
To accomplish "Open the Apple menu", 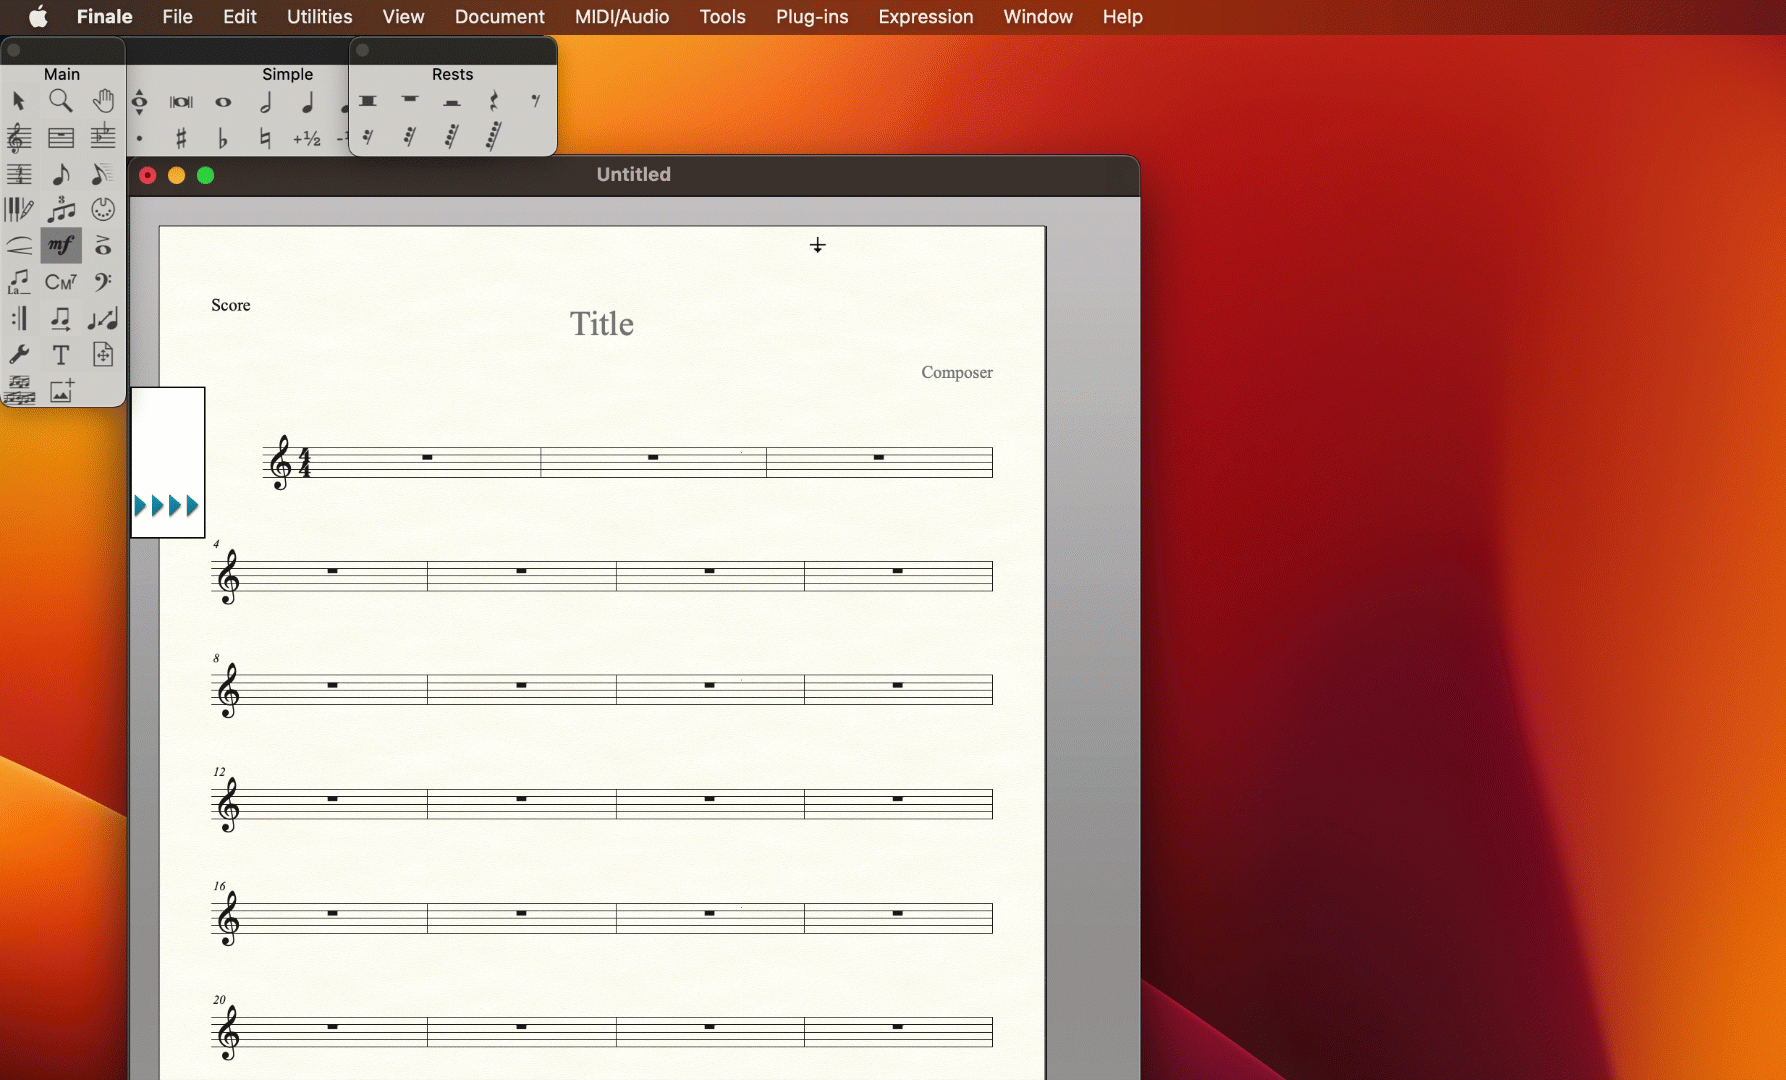I will point(38,17).
